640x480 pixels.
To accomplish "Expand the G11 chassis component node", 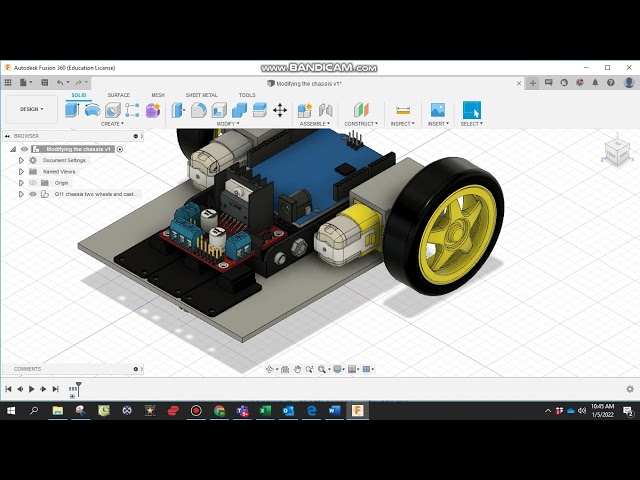I will coord(21,194).
